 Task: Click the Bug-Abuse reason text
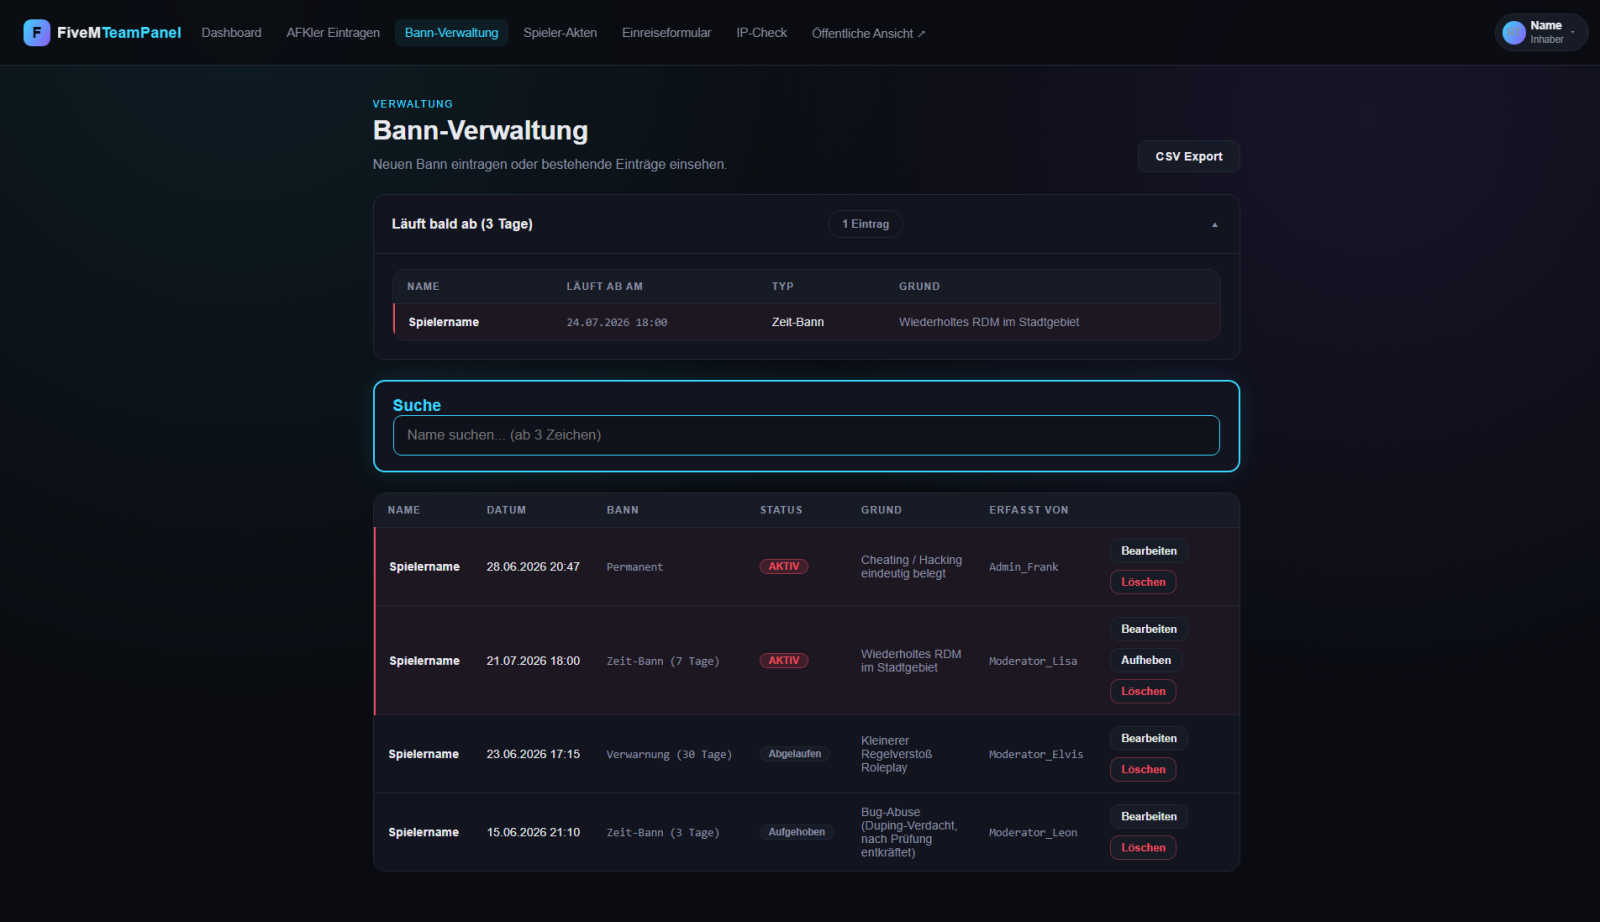[909, 832]
